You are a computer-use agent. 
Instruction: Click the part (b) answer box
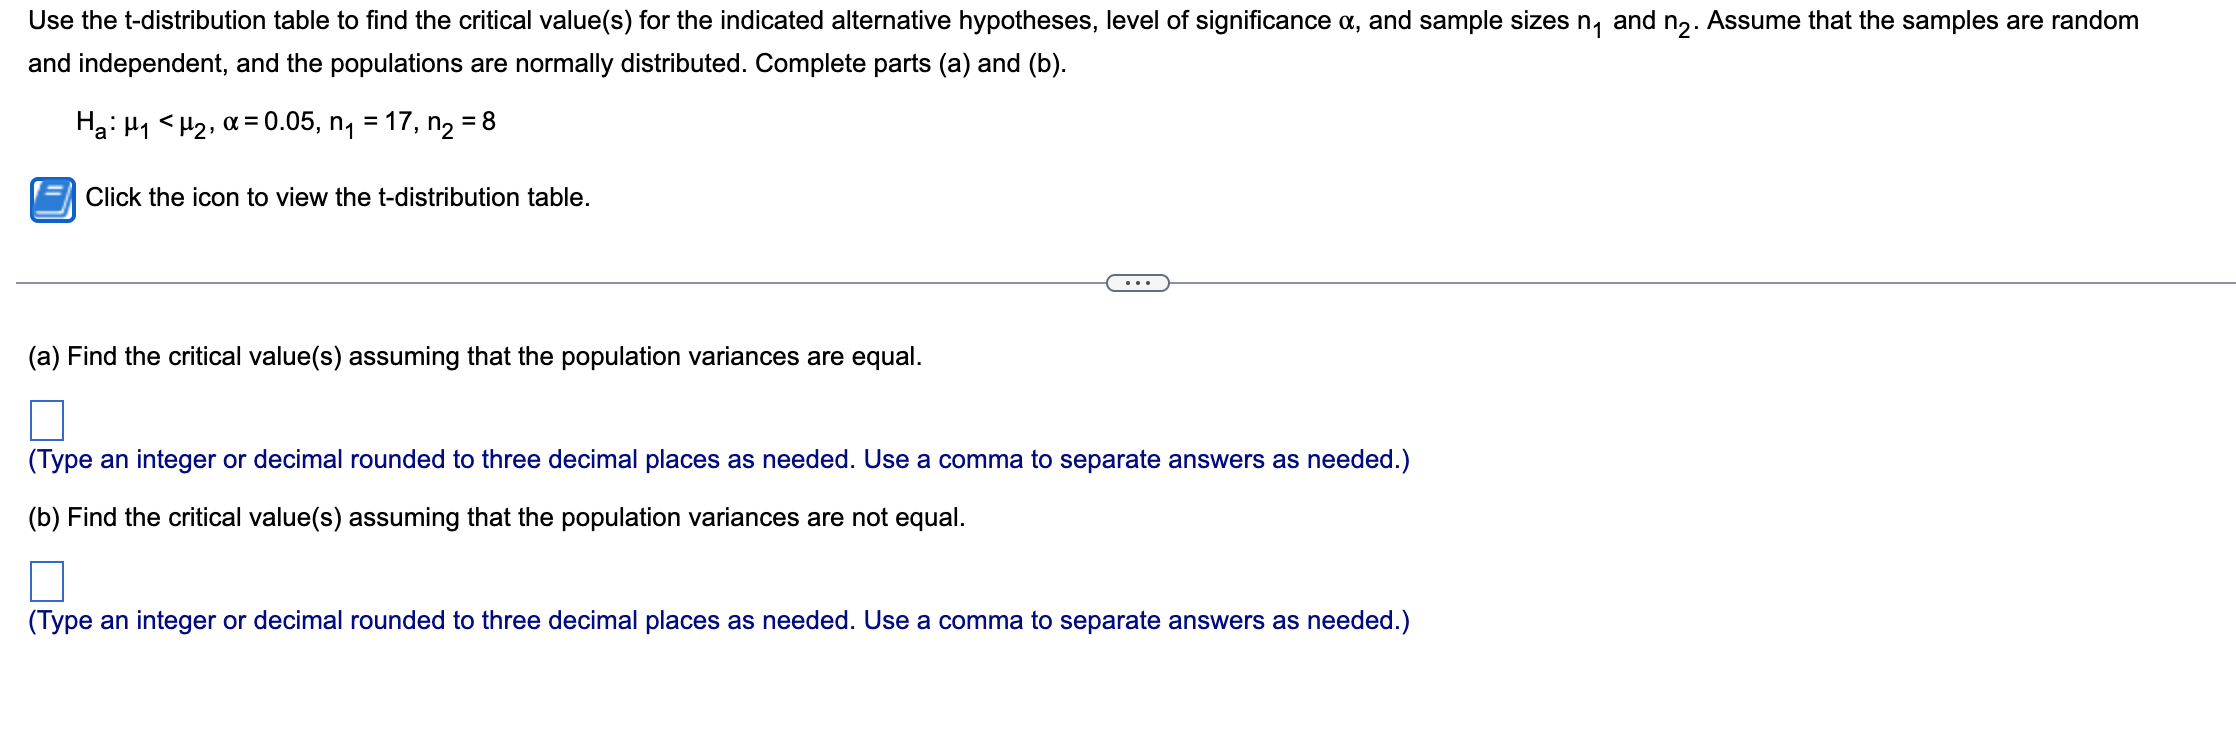tap(47, 581)
